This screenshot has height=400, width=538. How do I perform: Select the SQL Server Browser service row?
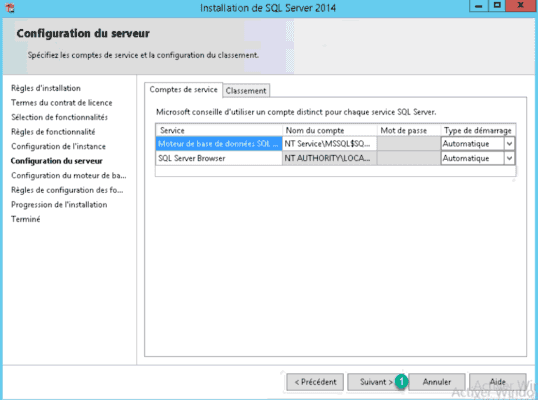coord(219,158)
